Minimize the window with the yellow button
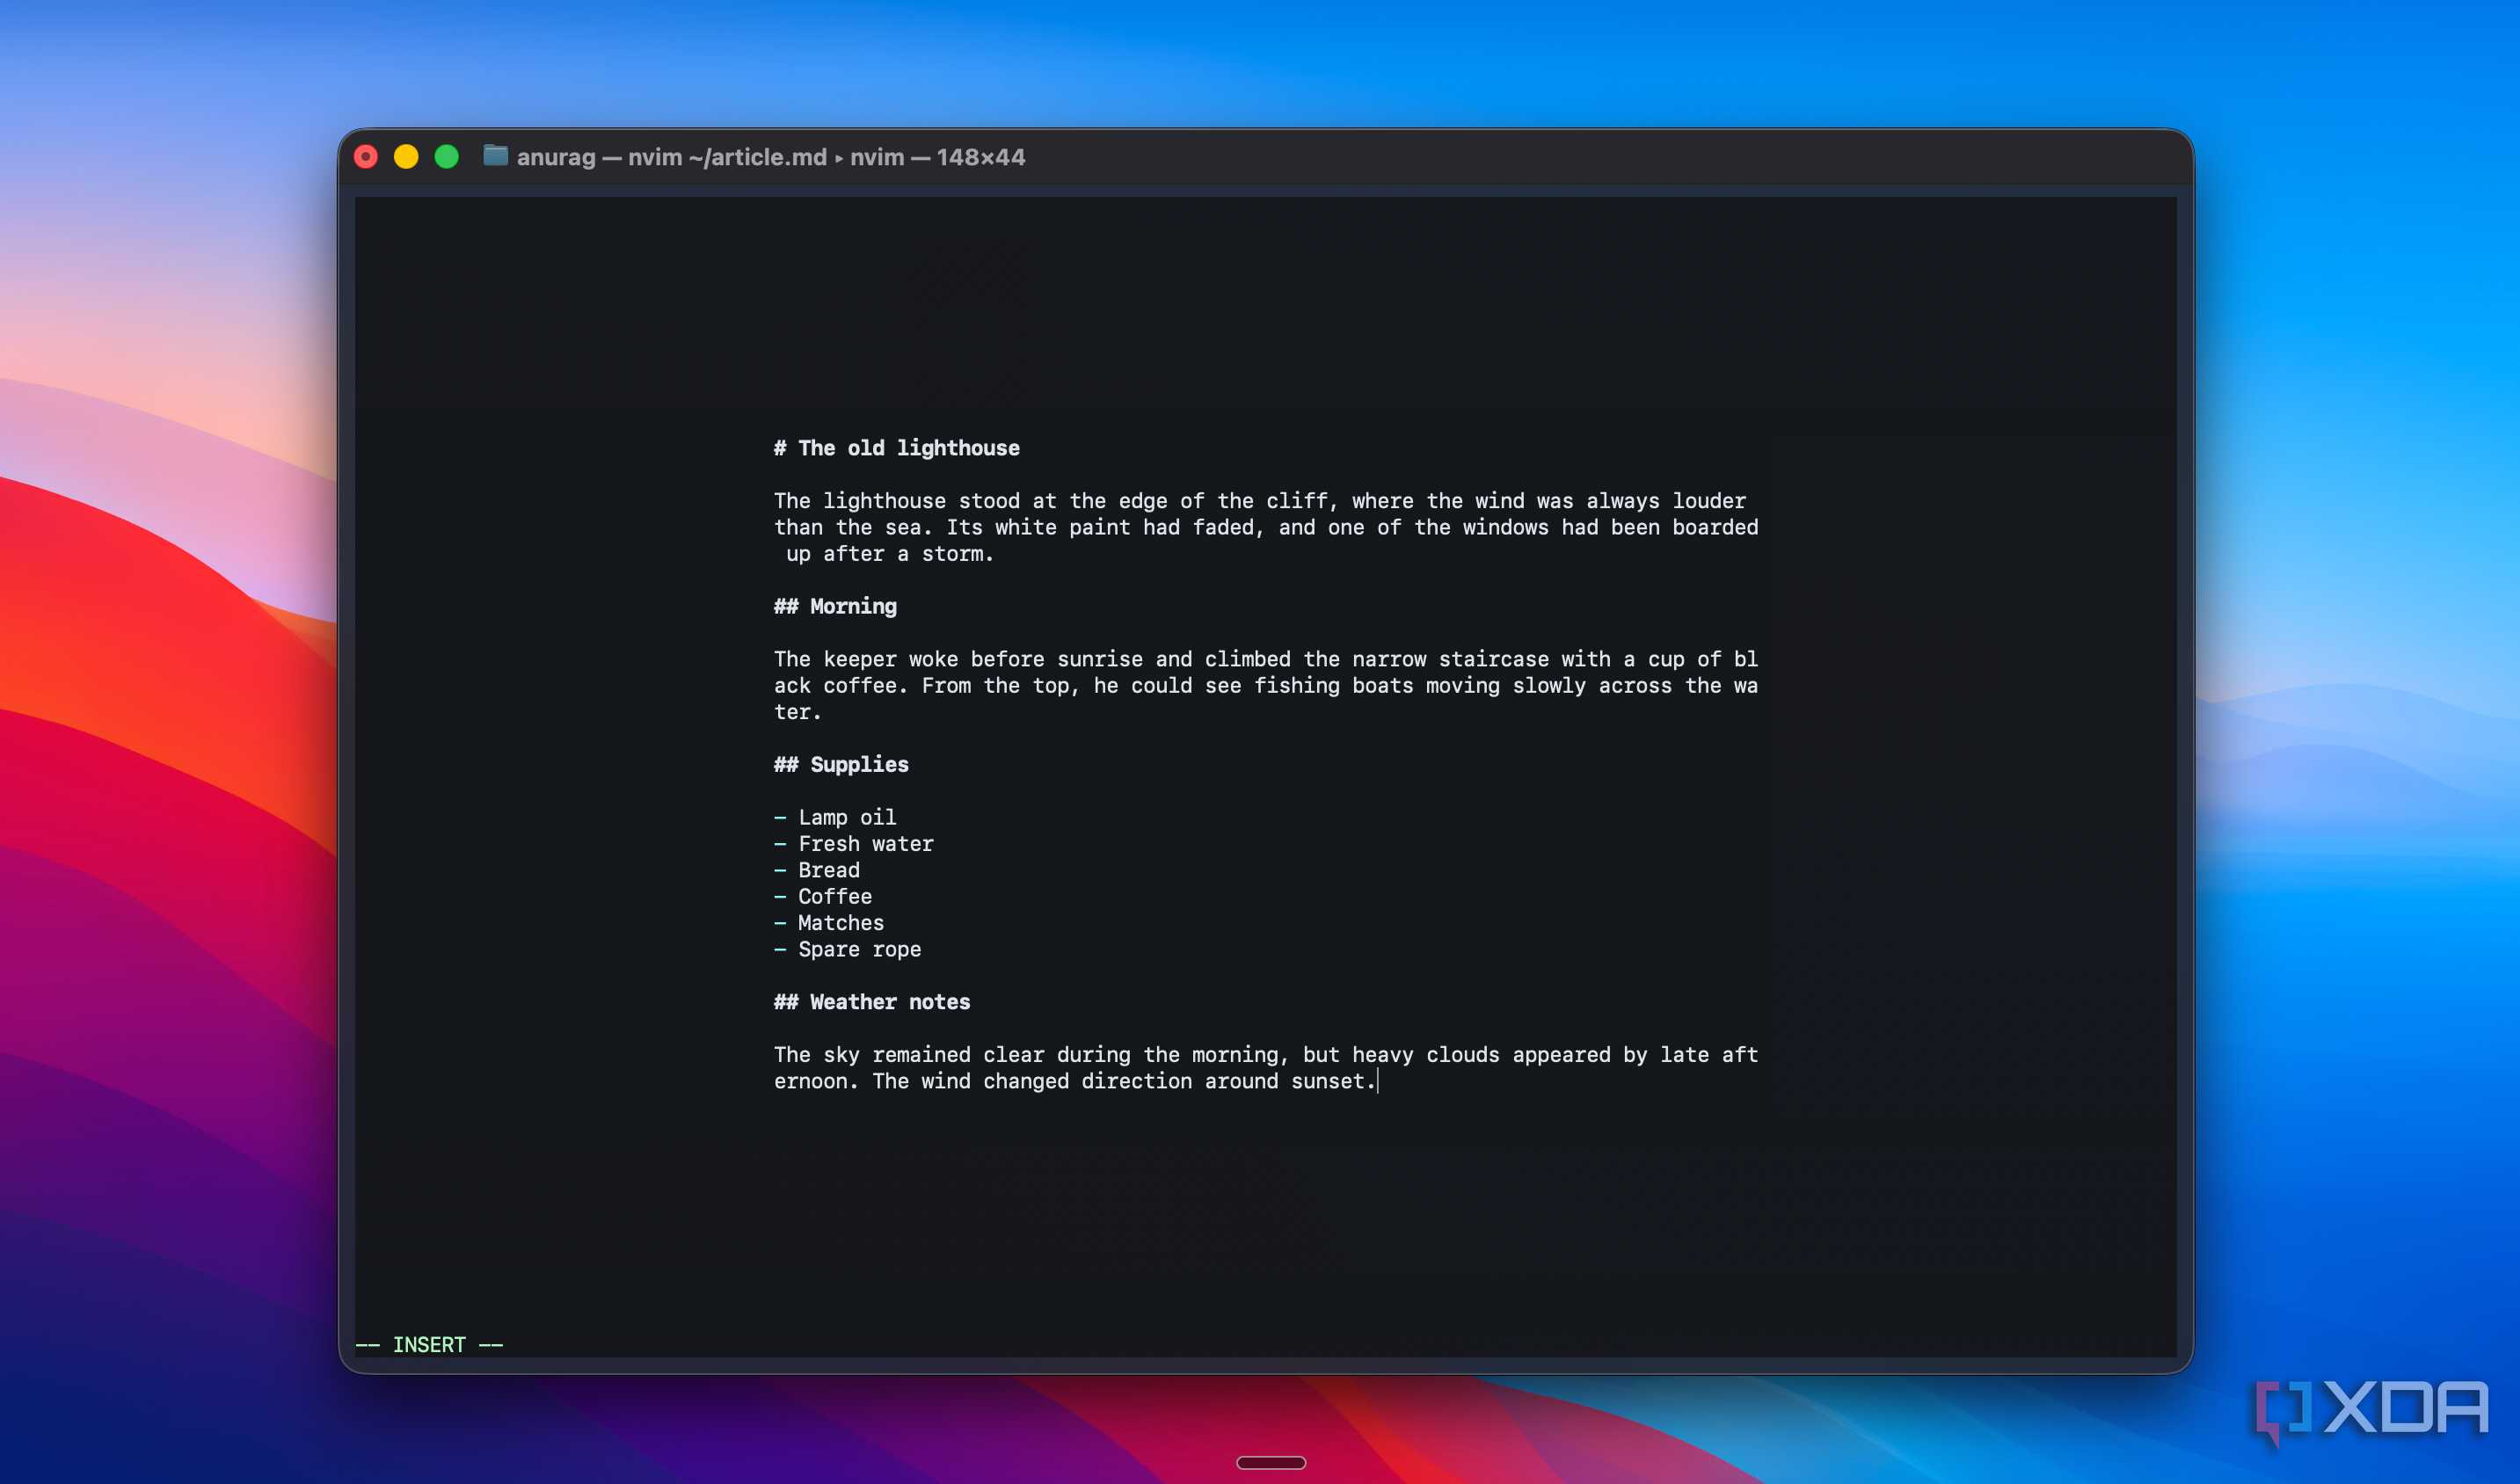The height and width of the screenshot is (1484, 2520). pos(406,157)
